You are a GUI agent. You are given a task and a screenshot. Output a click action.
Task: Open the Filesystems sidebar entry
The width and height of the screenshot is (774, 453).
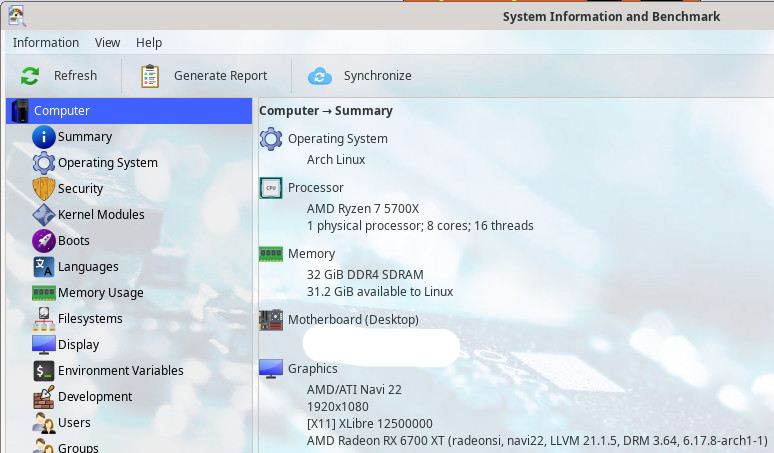click(90, 319)
